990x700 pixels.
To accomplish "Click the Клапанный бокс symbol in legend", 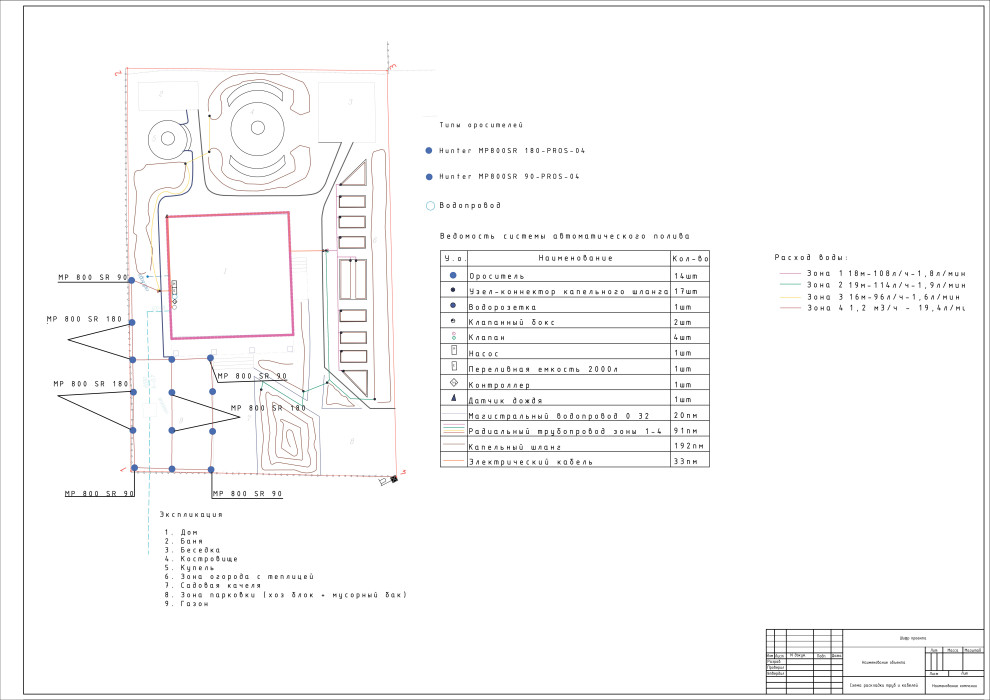I will pyautogui.click(x=453, y=322).
